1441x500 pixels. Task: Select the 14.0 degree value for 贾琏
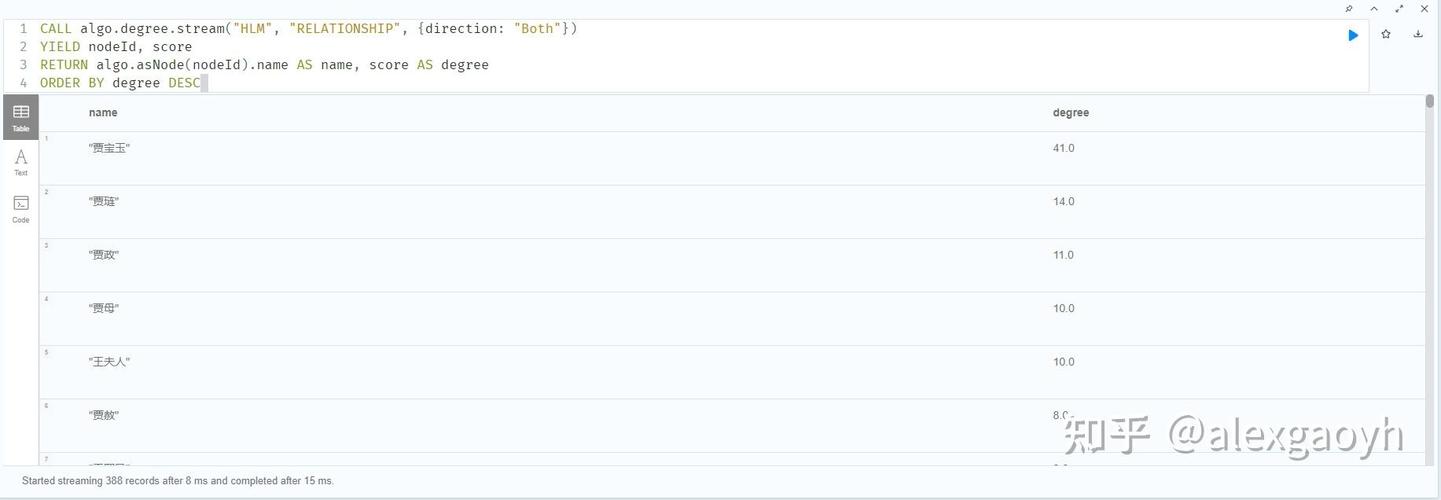pos(1063,202)
